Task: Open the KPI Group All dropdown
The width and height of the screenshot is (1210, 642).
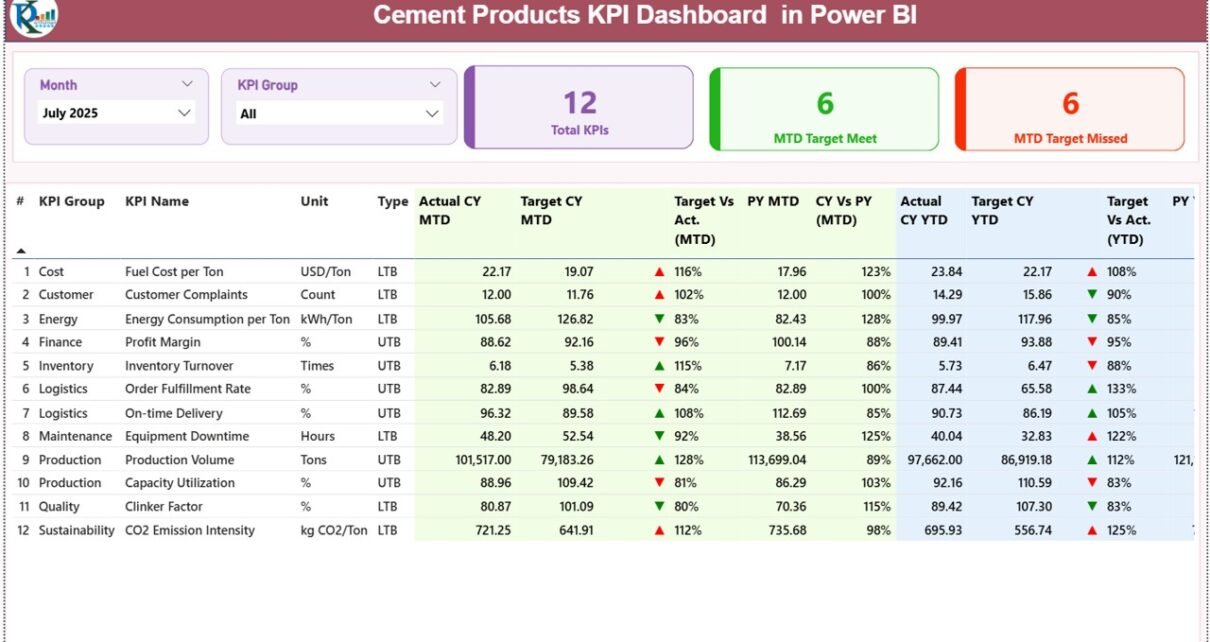Action: tap(432, 114)
